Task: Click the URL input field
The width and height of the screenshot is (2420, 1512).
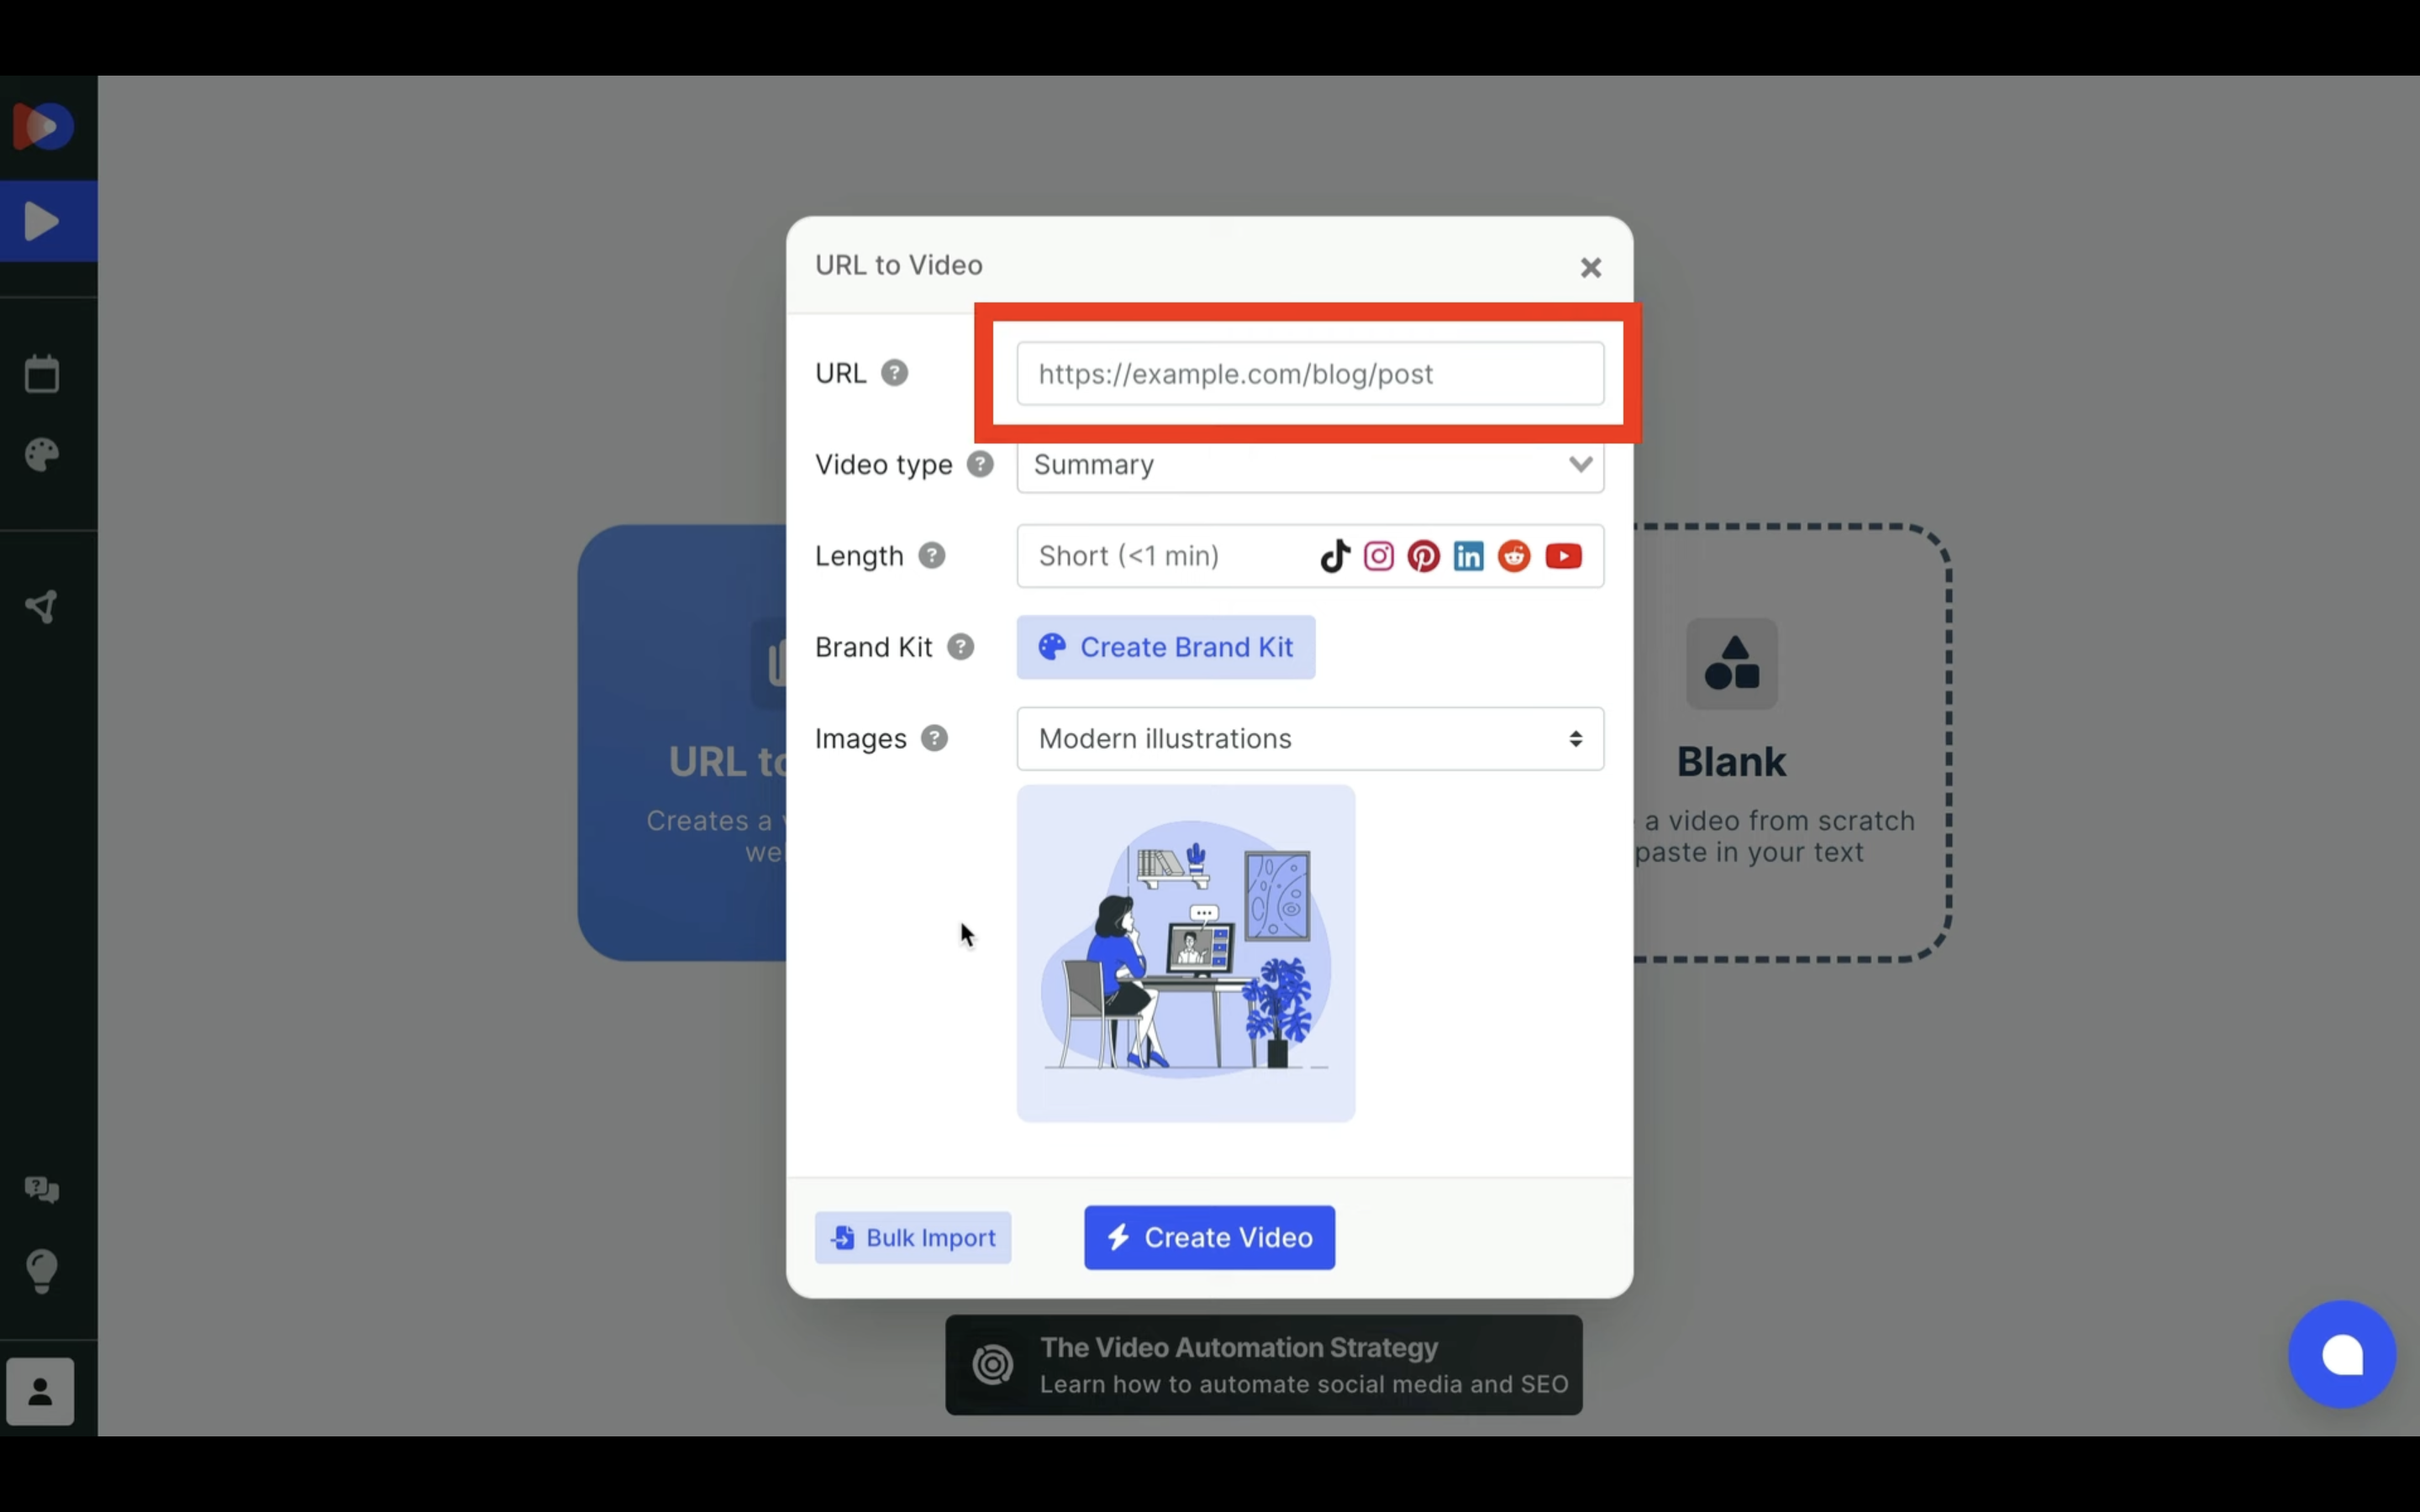Action: pos(1310,374)
